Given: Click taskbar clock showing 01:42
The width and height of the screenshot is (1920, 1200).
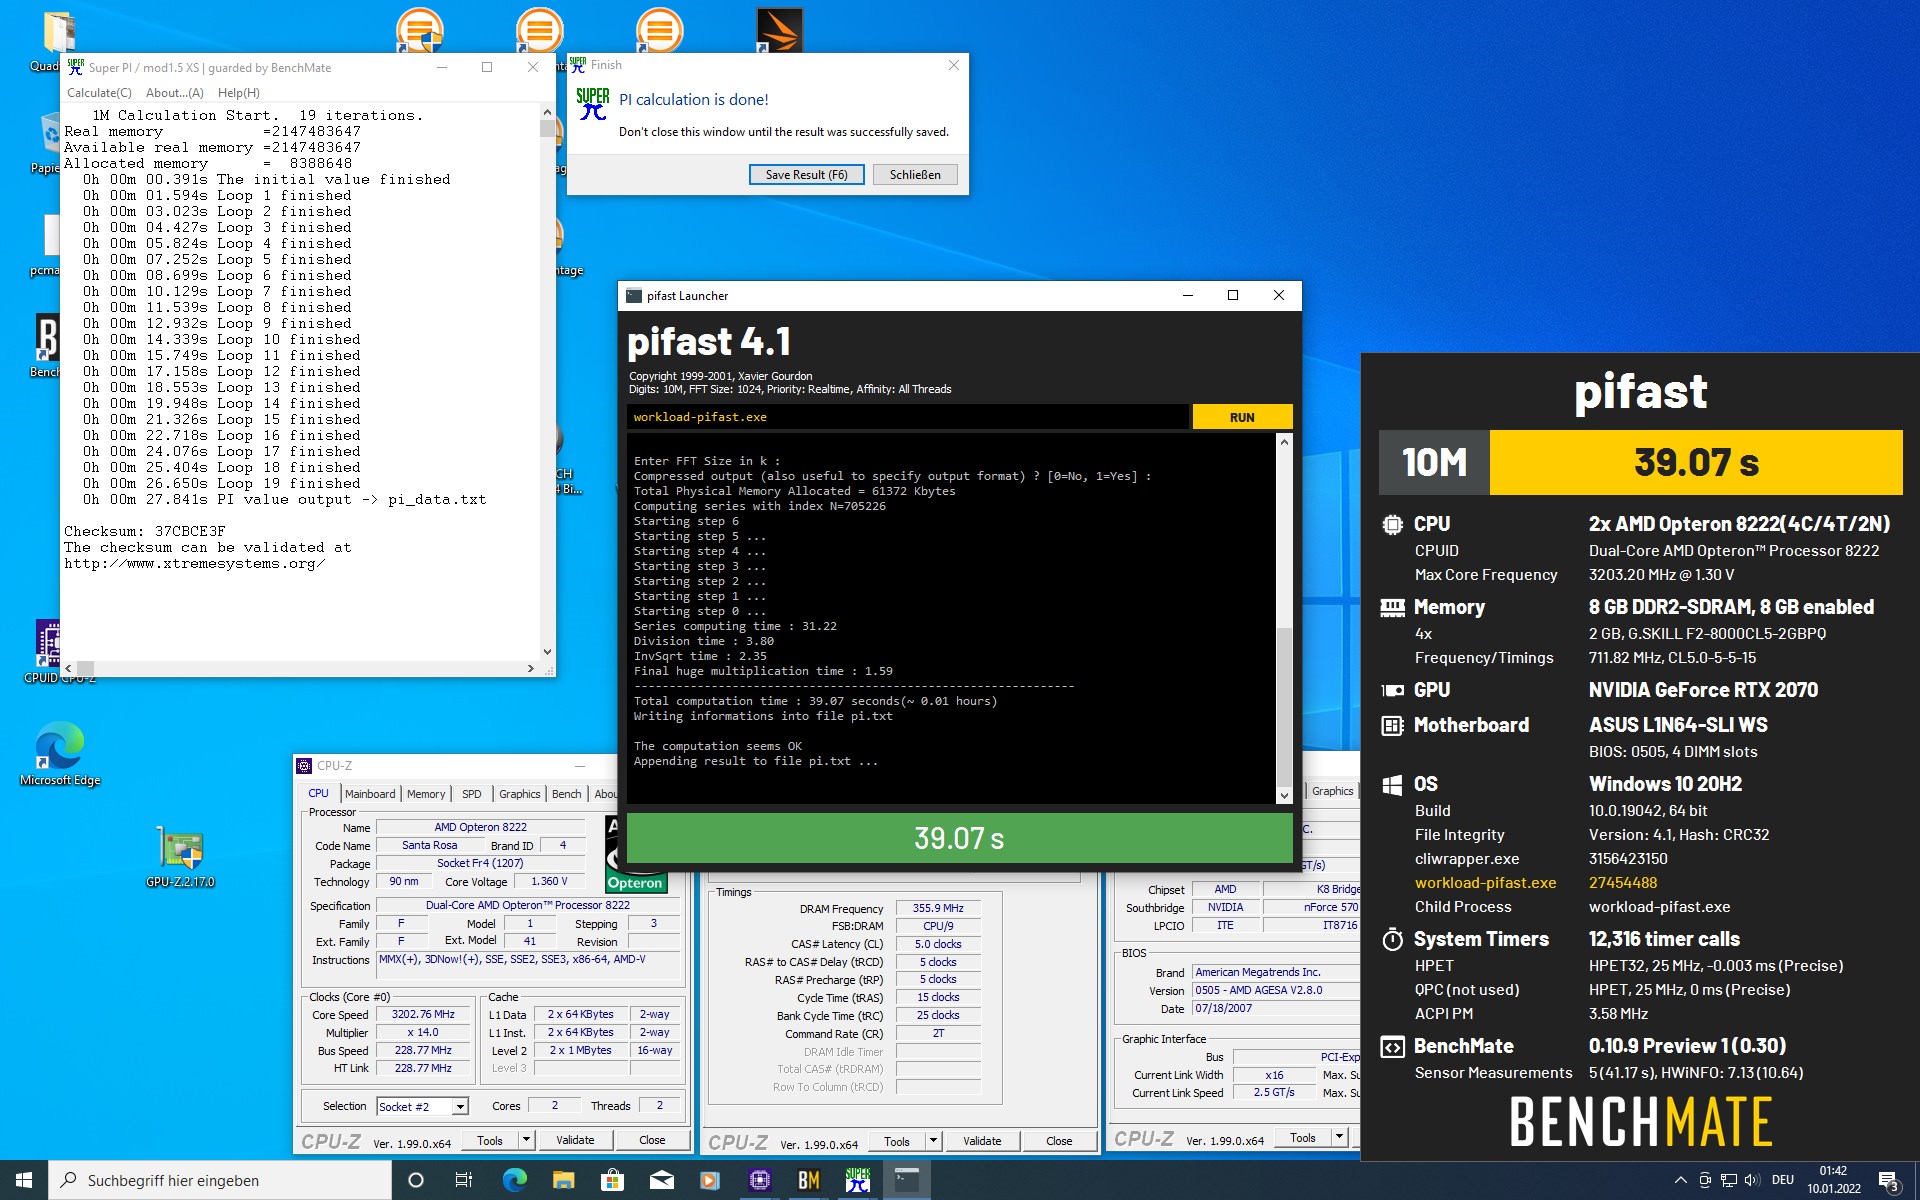Looking at the screenshot, I should [1833, 1180].
